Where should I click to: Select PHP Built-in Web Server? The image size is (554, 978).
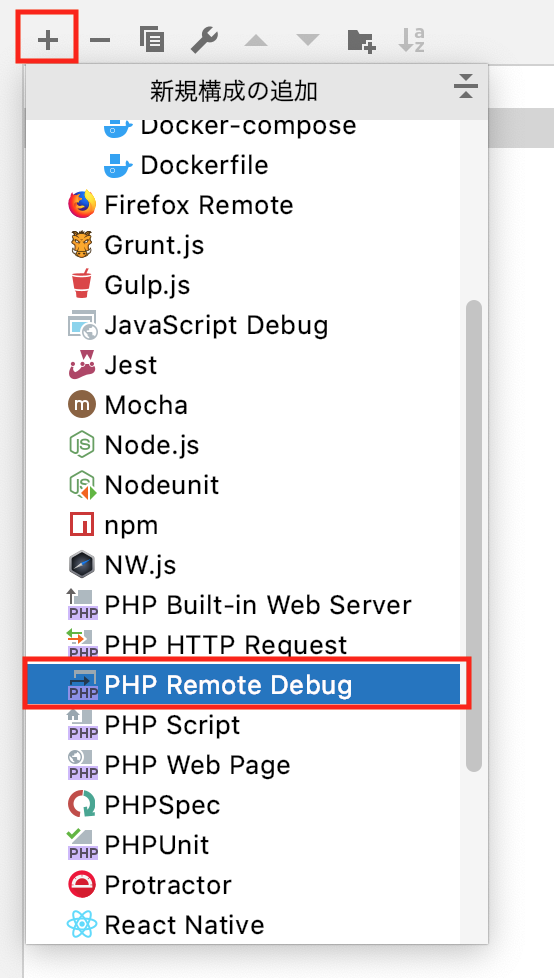(243, 605)
